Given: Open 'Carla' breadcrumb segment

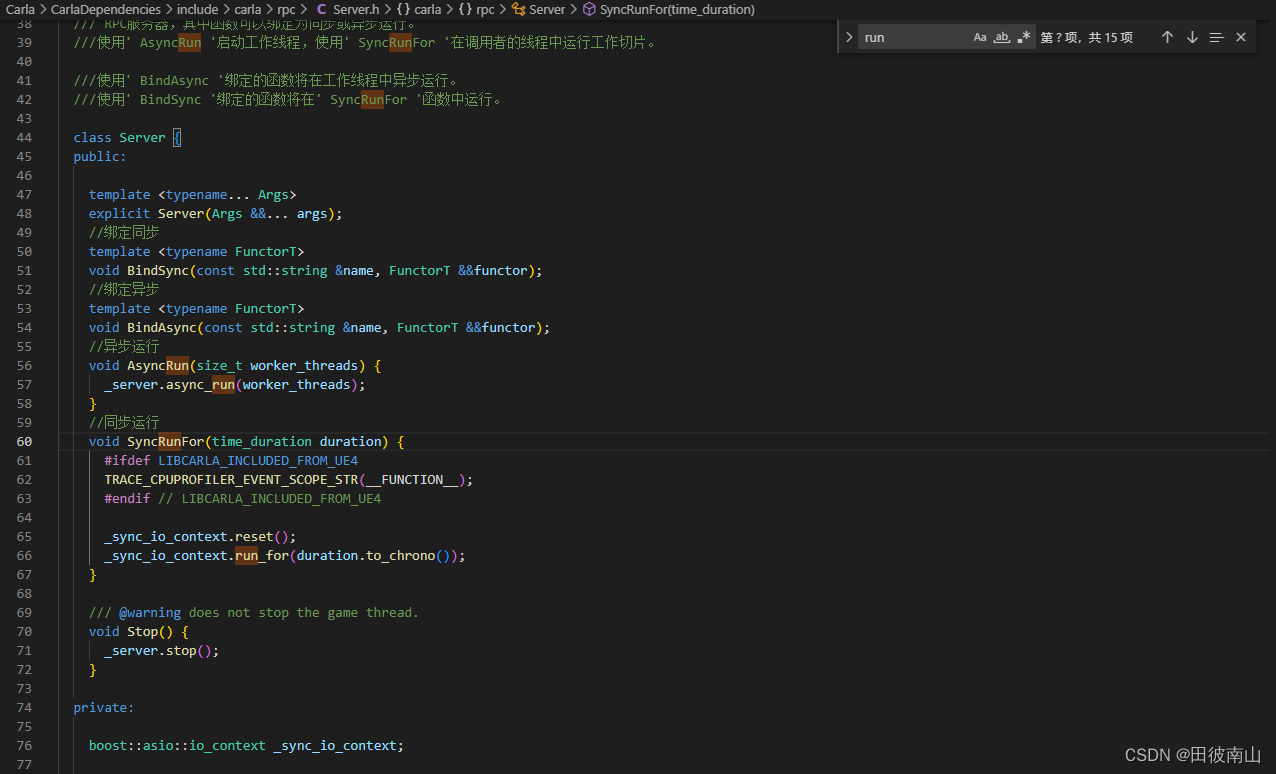Looking at the screenshot, I should click(x=20, y=9).
